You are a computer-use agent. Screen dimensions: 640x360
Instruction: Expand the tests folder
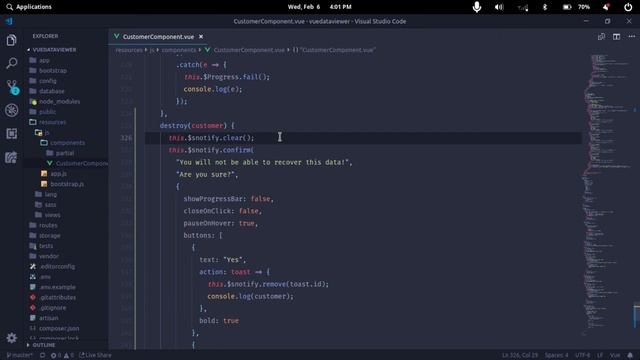click(46, 246)
